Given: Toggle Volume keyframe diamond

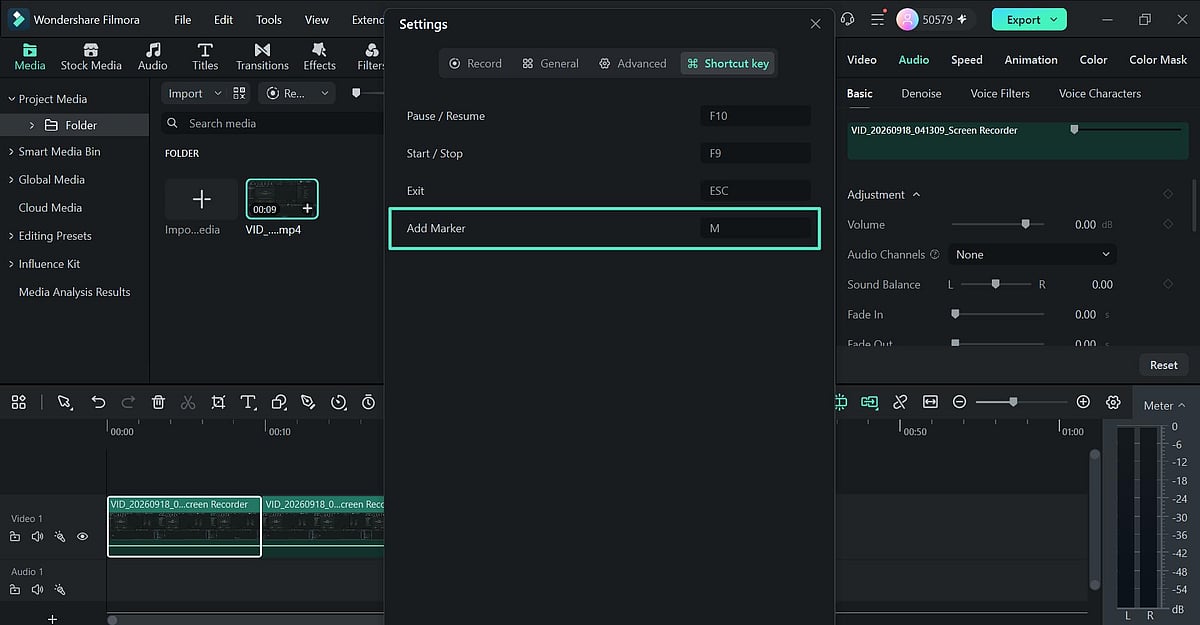Looking at the screenshot, I should (x=1168, y=224).
